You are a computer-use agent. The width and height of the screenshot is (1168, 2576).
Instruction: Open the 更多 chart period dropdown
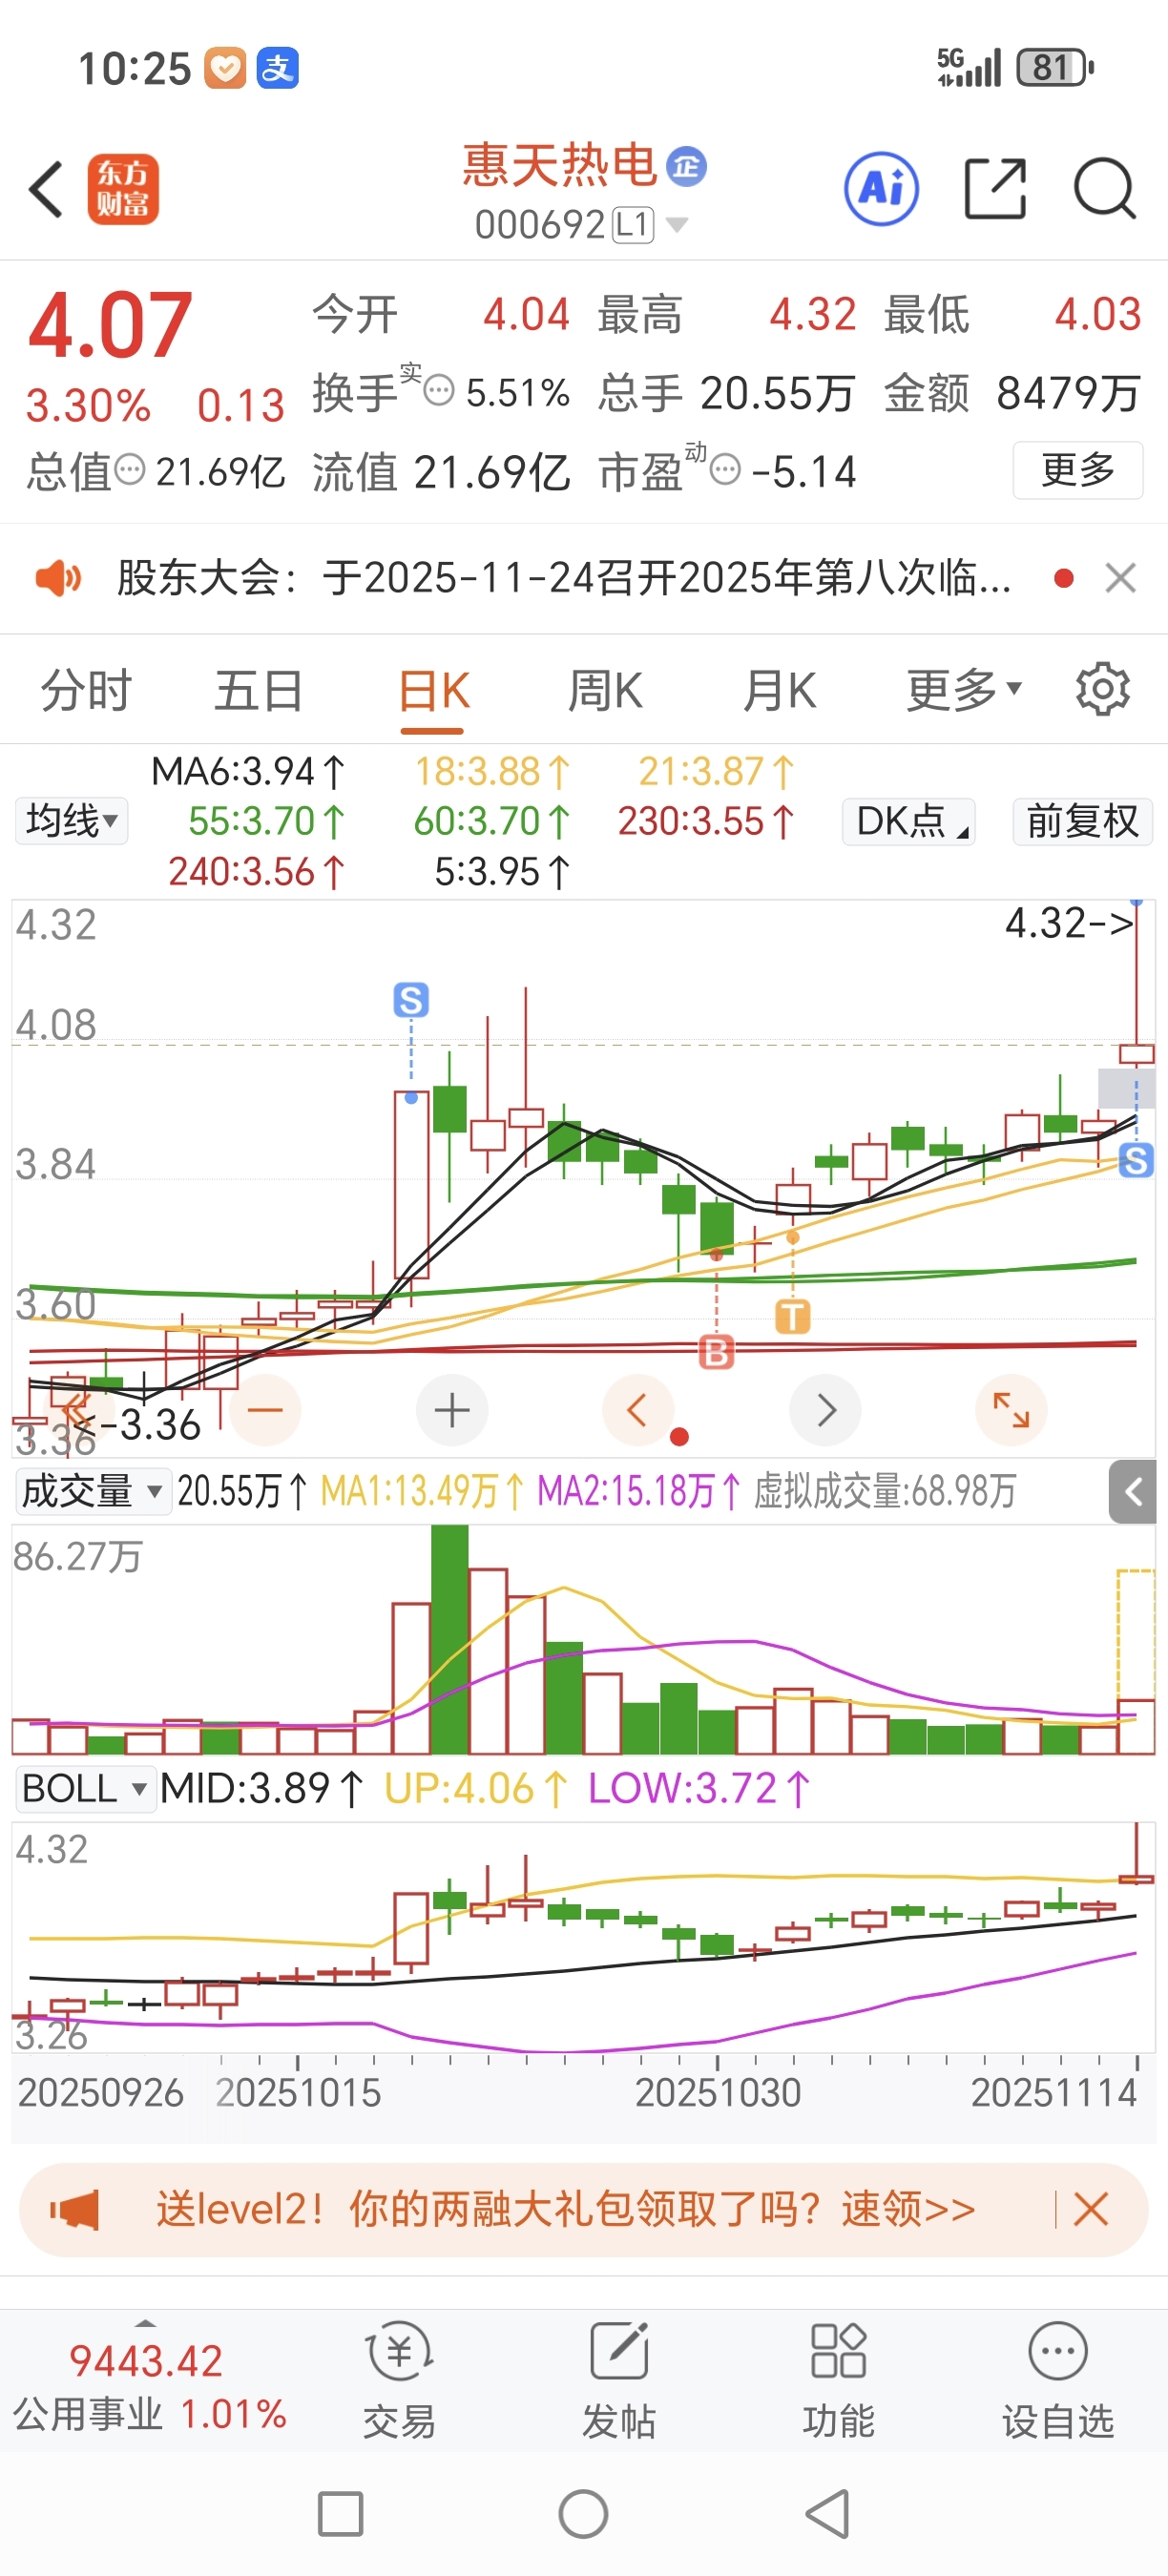tap(963, 690)
